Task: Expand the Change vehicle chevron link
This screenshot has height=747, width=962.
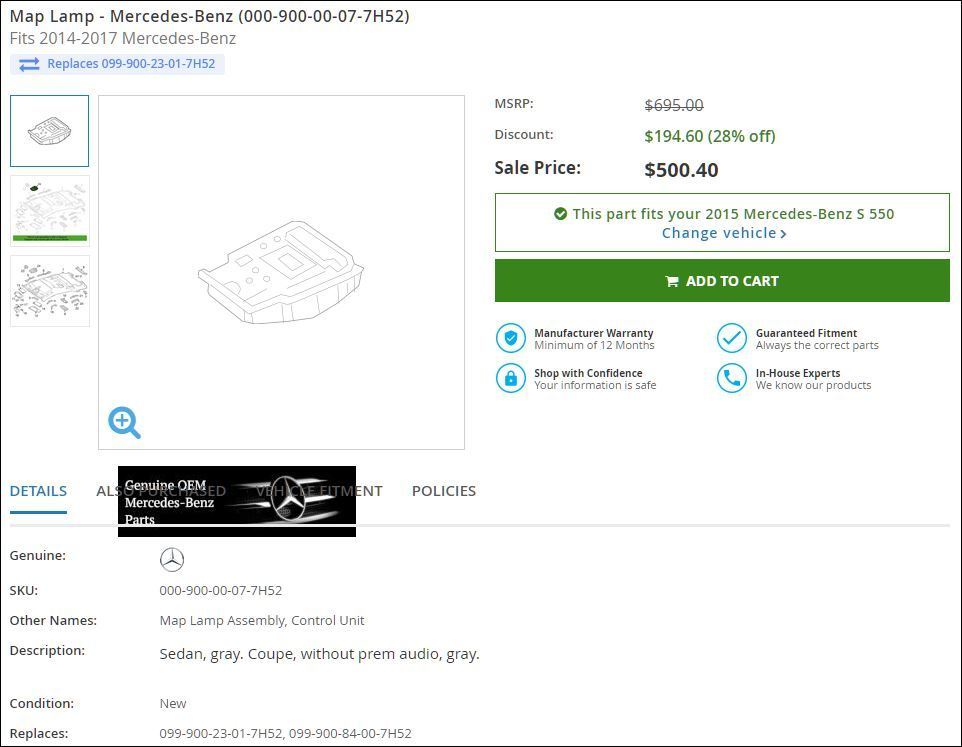Action: (x=724, y=233)
